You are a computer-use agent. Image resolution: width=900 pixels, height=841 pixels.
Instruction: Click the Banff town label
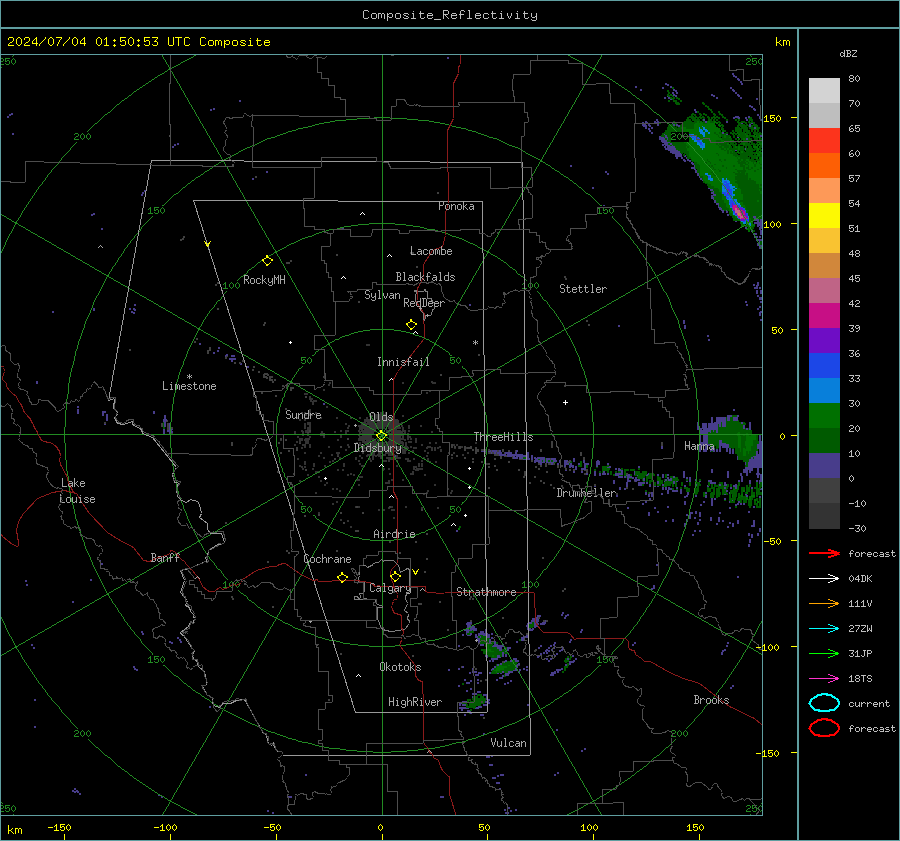tap(165, 558)
